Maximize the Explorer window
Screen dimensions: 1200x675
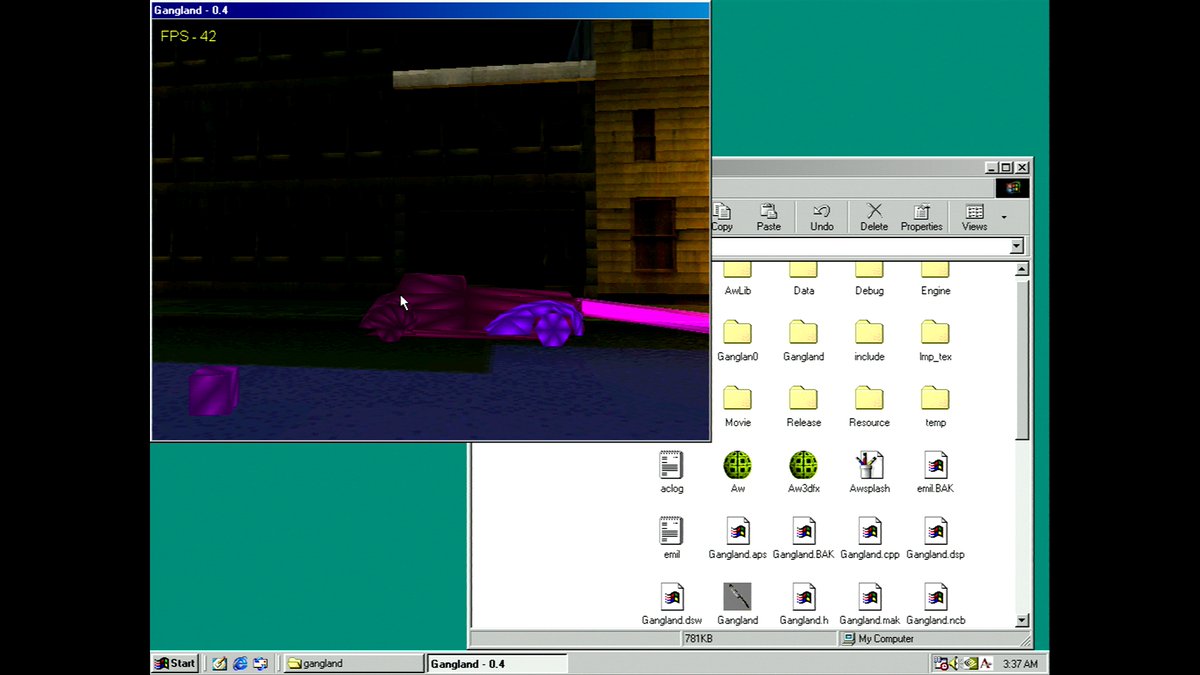tap(1006, 168)
